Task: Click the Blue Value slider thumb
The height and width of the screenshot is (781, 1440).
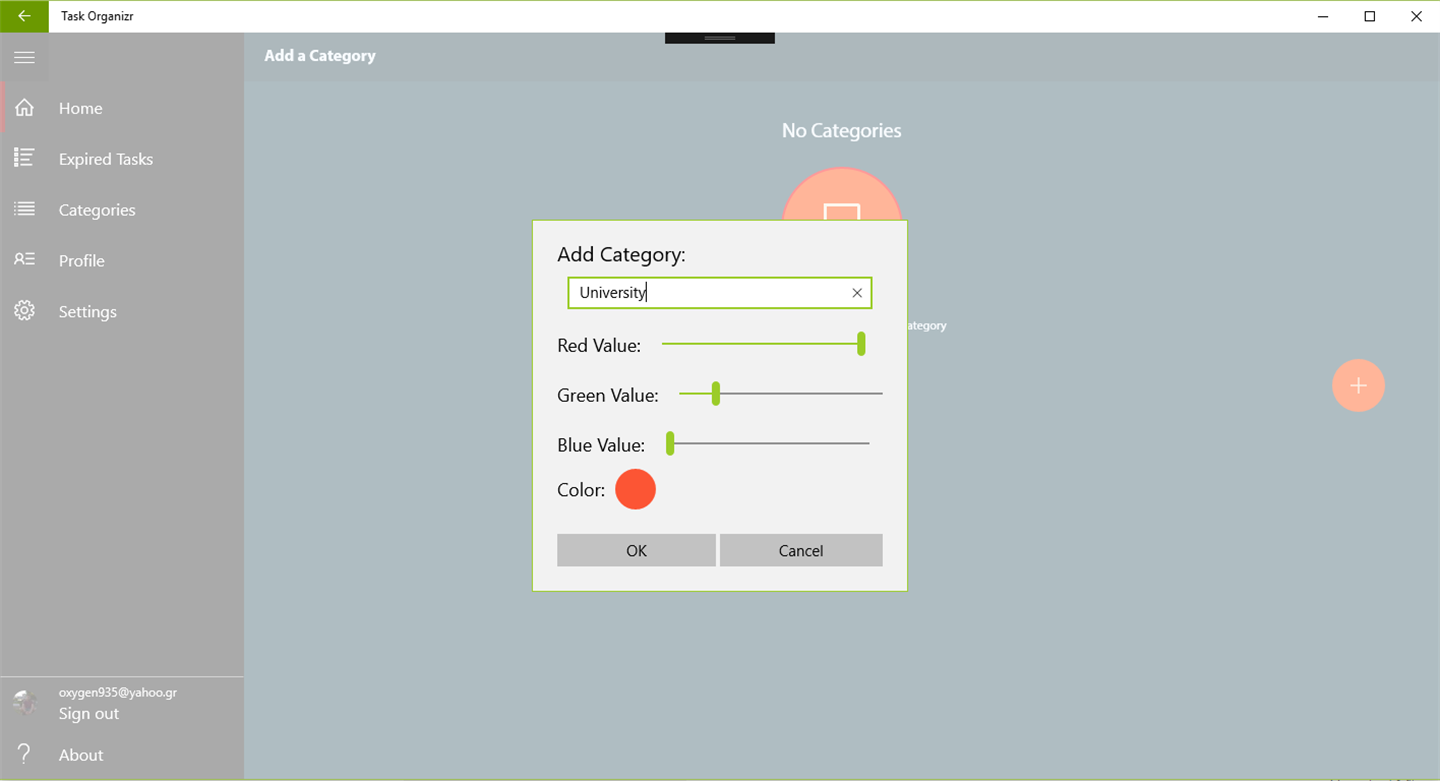Action: [x=670, y=443]
